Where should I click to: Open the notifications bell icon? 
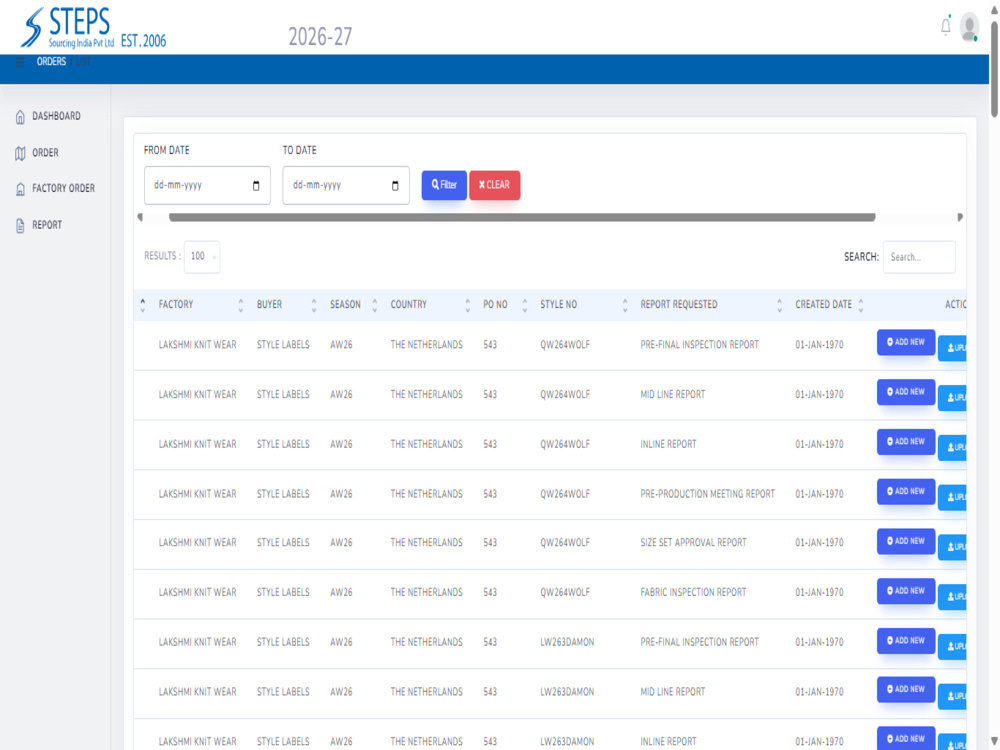945,27
